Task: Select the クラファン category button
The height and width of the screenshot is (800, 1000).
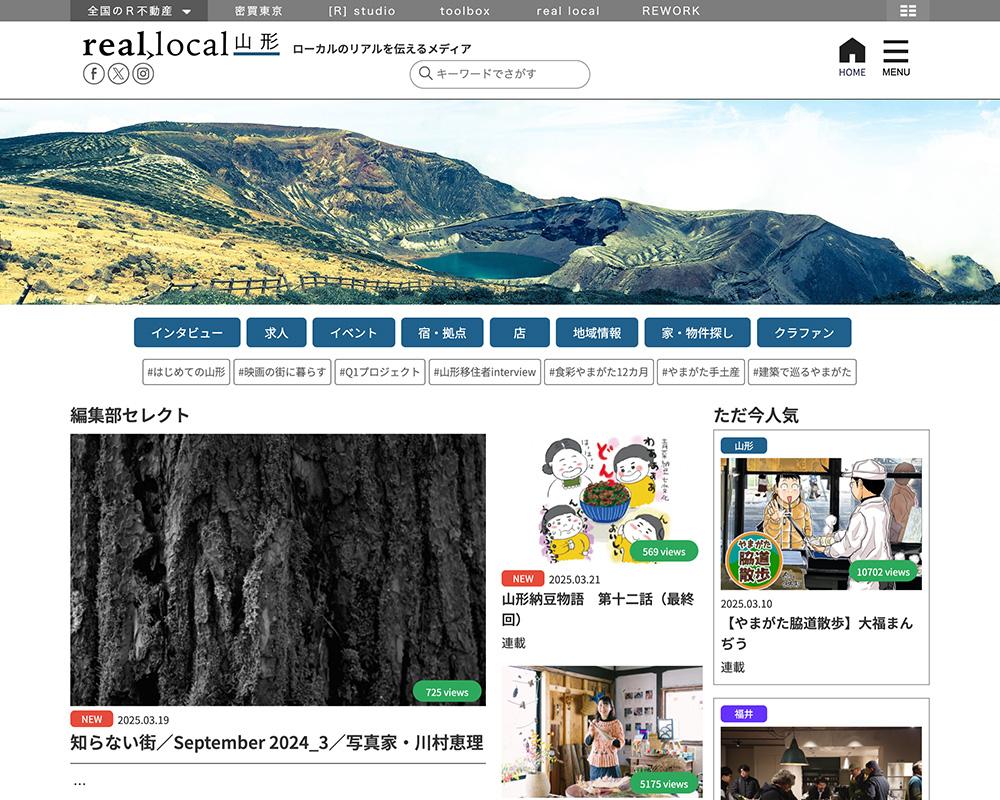Action: click(804, 332)
